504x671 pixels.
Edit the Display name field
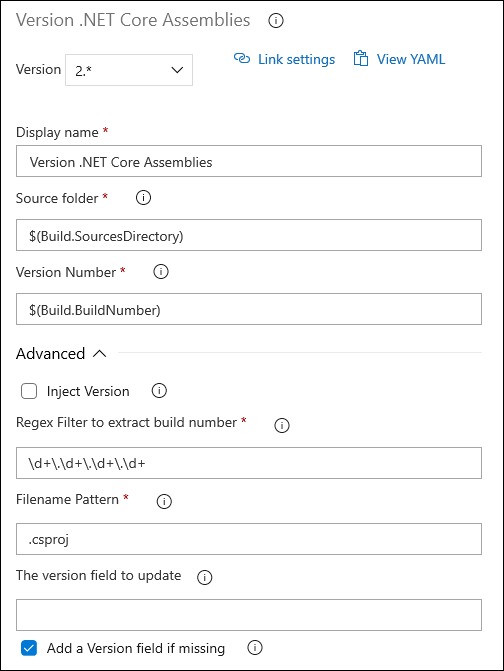click(x=249, y=161)
